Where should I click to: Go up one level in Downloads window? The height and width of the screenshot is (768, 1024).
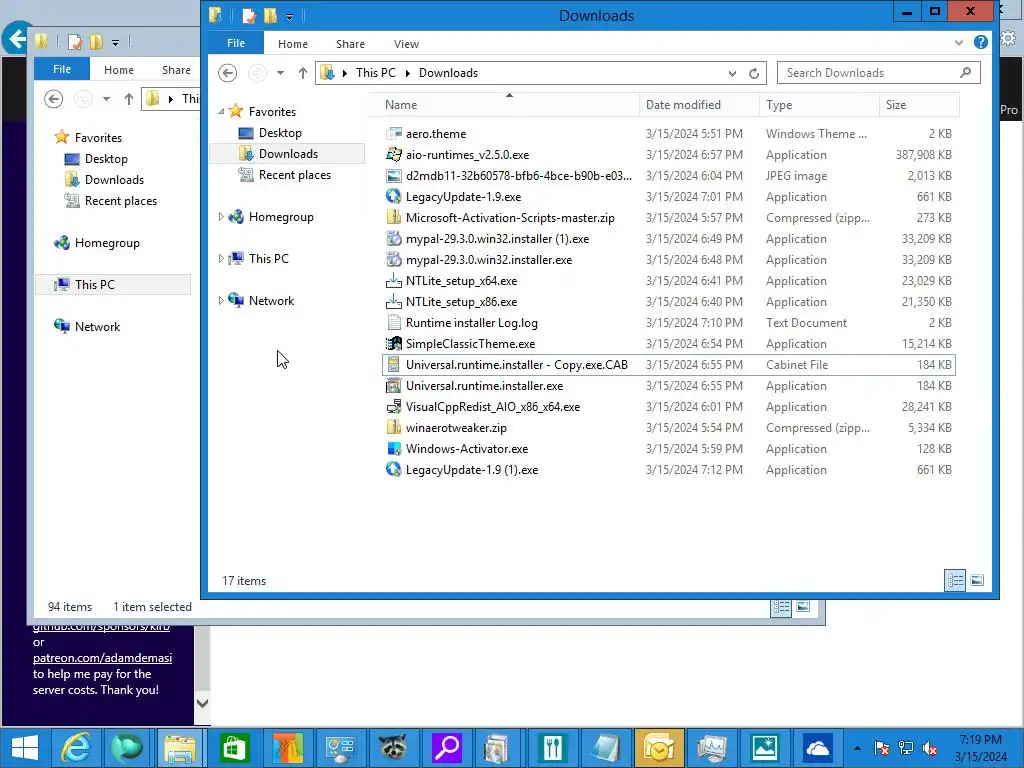[302, 73]
